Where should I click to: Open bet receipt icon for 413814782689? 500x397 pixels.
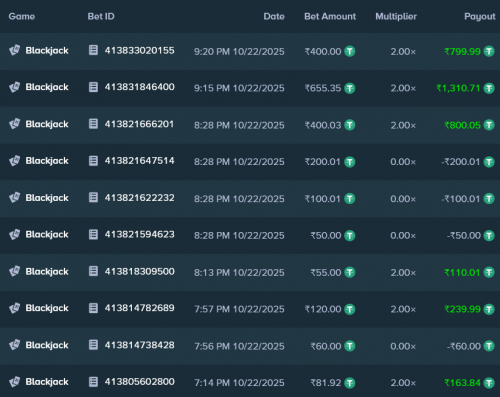(93, 308)
